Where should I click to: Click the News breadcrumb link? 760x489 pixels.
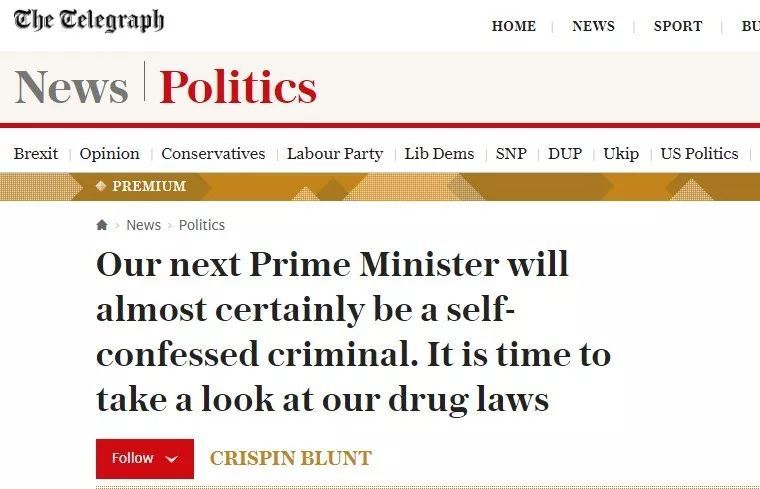143,225
